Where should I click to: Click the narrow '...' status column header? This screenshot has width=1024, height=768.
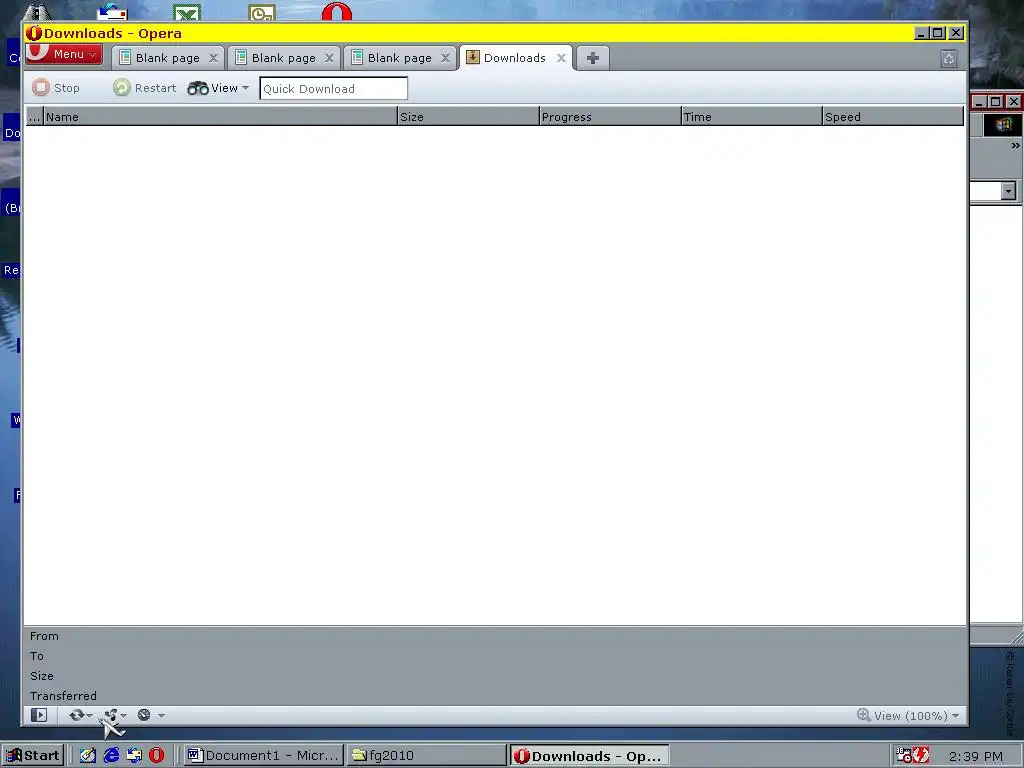(35, 117)
